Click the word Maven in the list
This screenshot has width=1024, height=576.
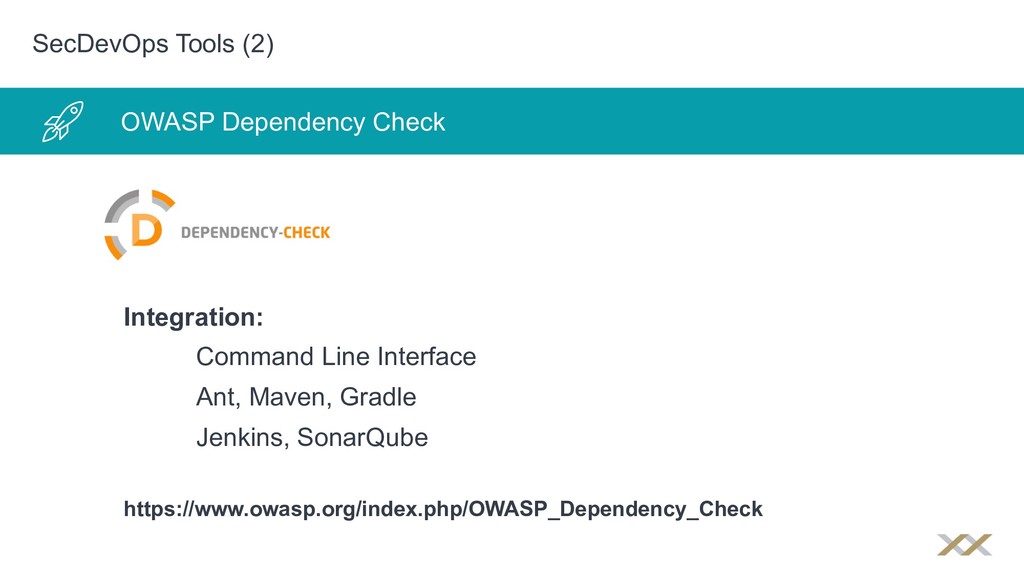[x=288, y=397]
